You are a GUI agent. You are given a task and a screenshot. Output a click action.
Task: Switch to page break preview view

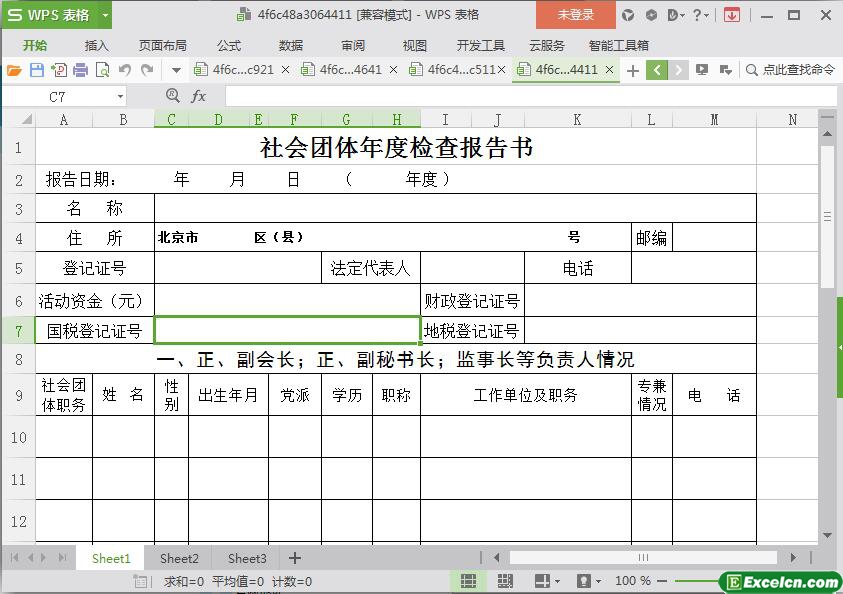(505, 581)
